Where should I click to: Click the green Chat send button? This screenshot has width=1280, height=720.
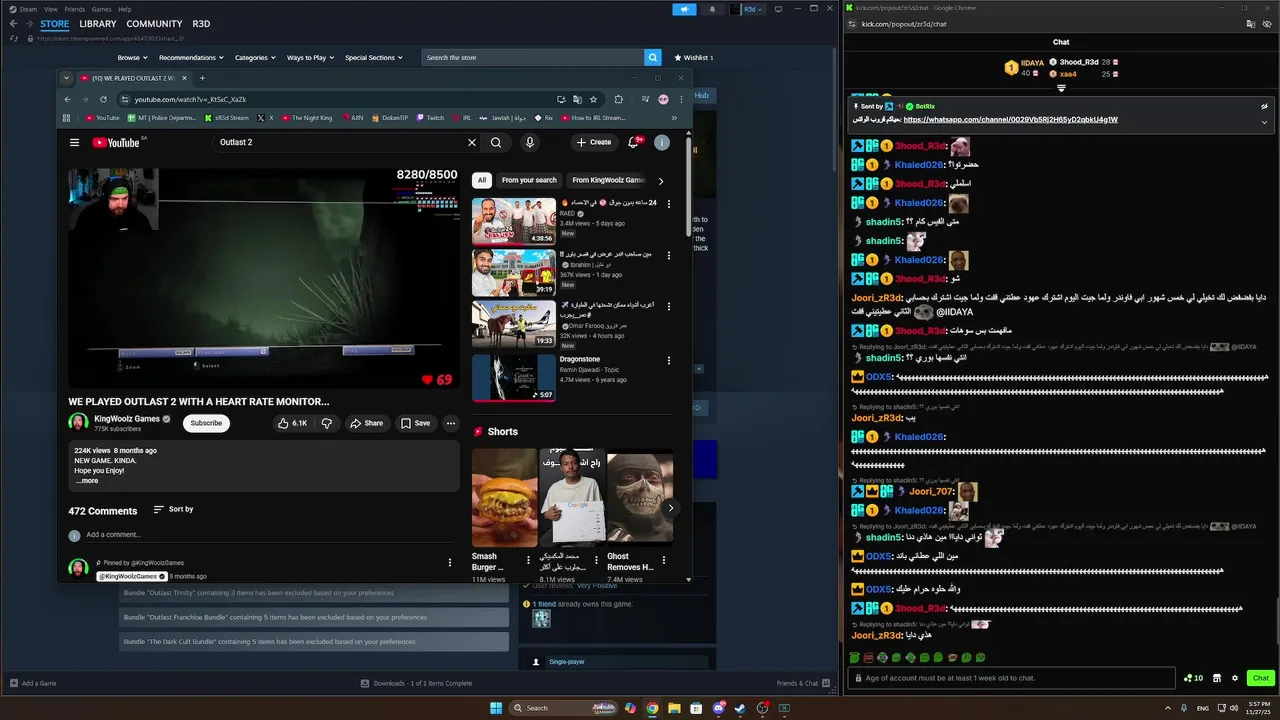click(x=1260, y=678)
